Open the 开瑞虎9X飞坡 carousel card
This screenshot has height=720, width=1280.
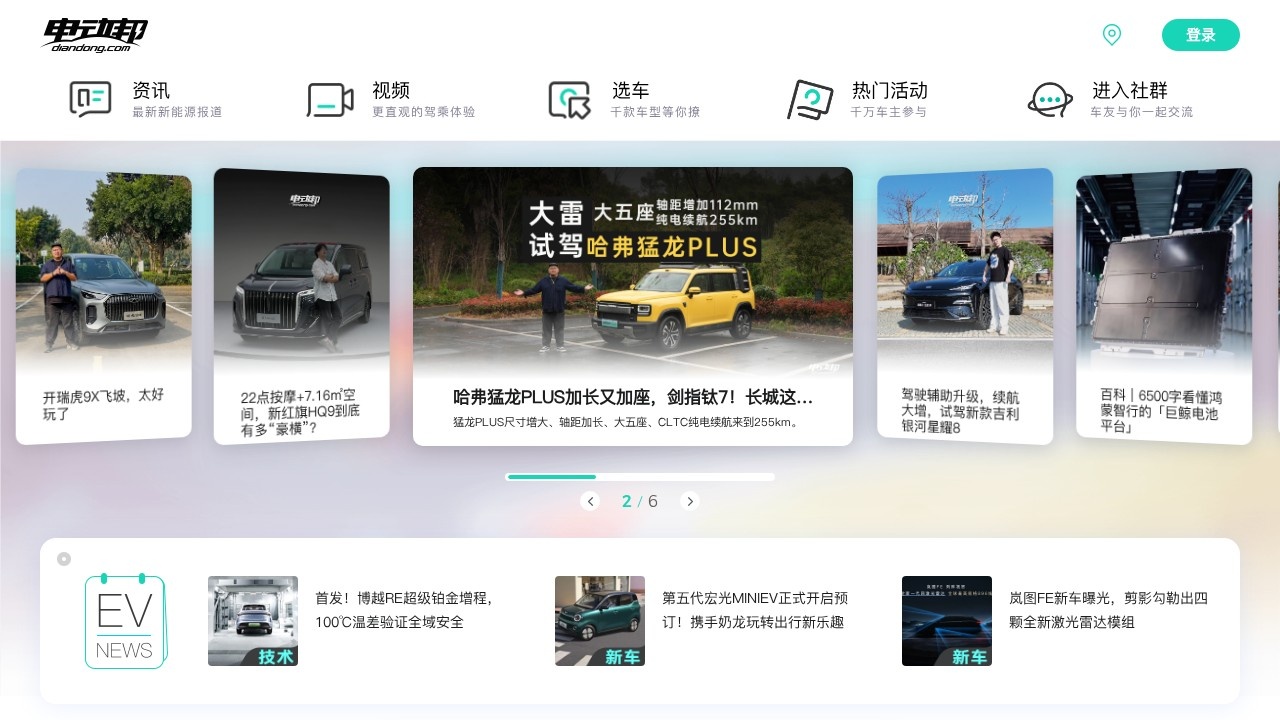point(103,306)
